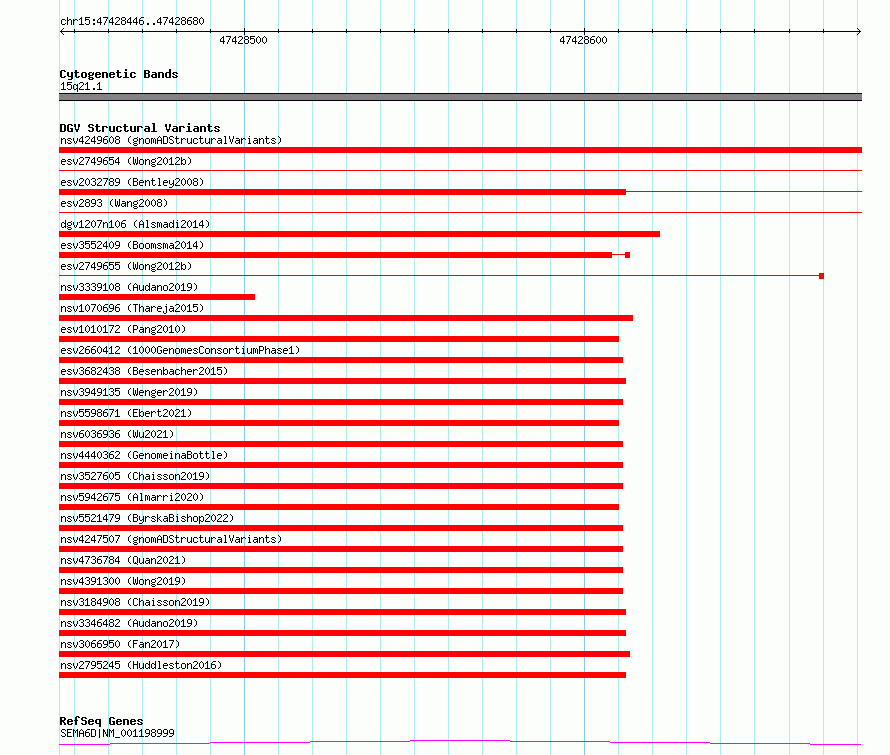
Task: Open the DGV Structural Variants track heading
Action: coord(140,128)
